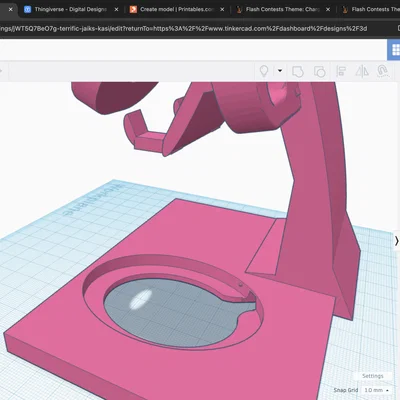Open dropdown arrow beside the lightbulb
The width and height of the screenshot is (400, 400).
tap(280, 71)
